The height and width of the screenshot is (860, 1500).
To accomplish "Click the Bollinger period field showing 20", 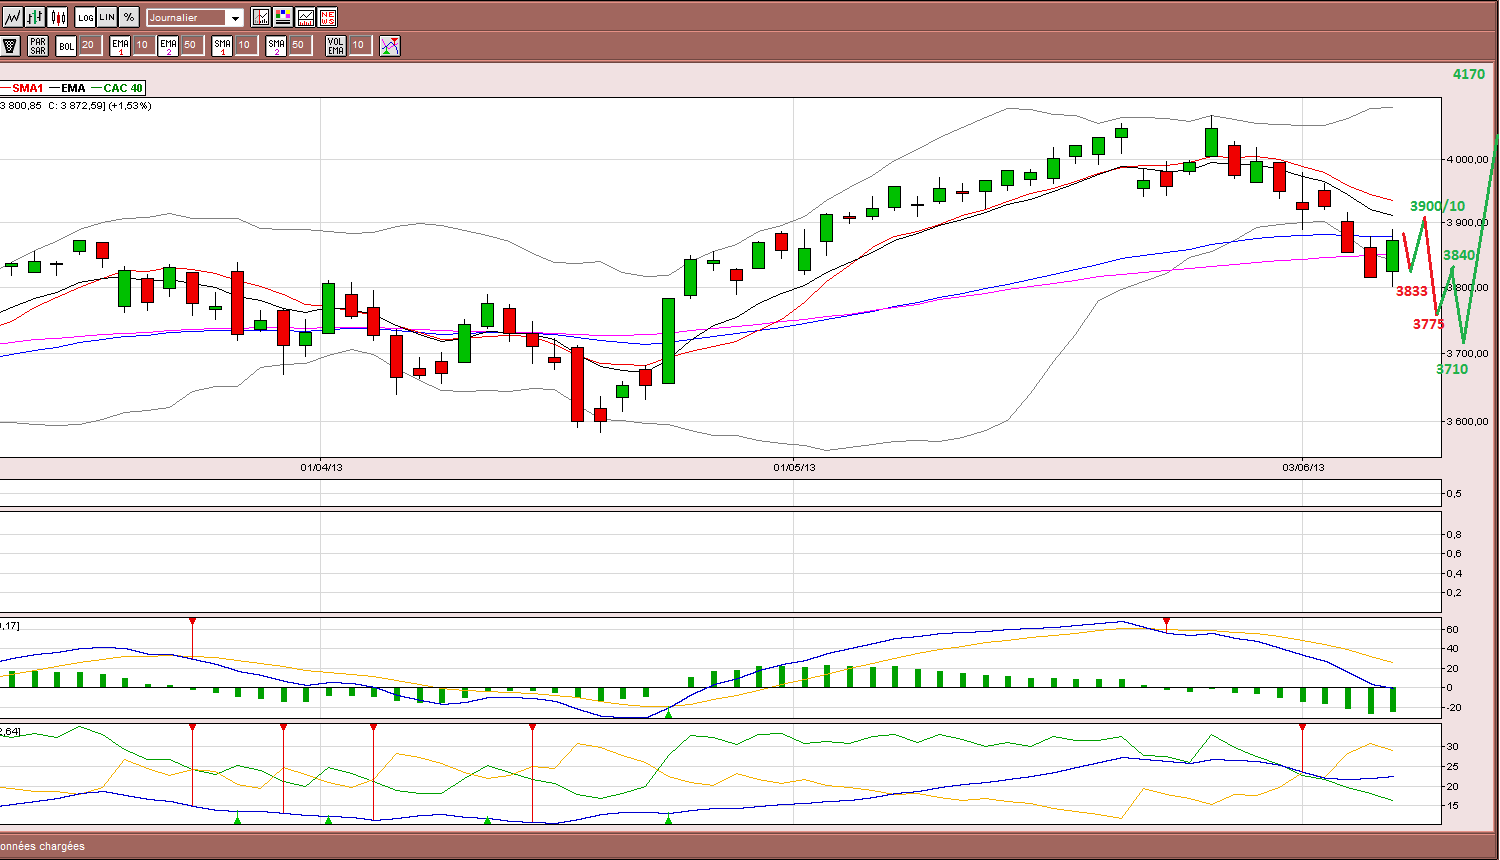I will (90, 45).
